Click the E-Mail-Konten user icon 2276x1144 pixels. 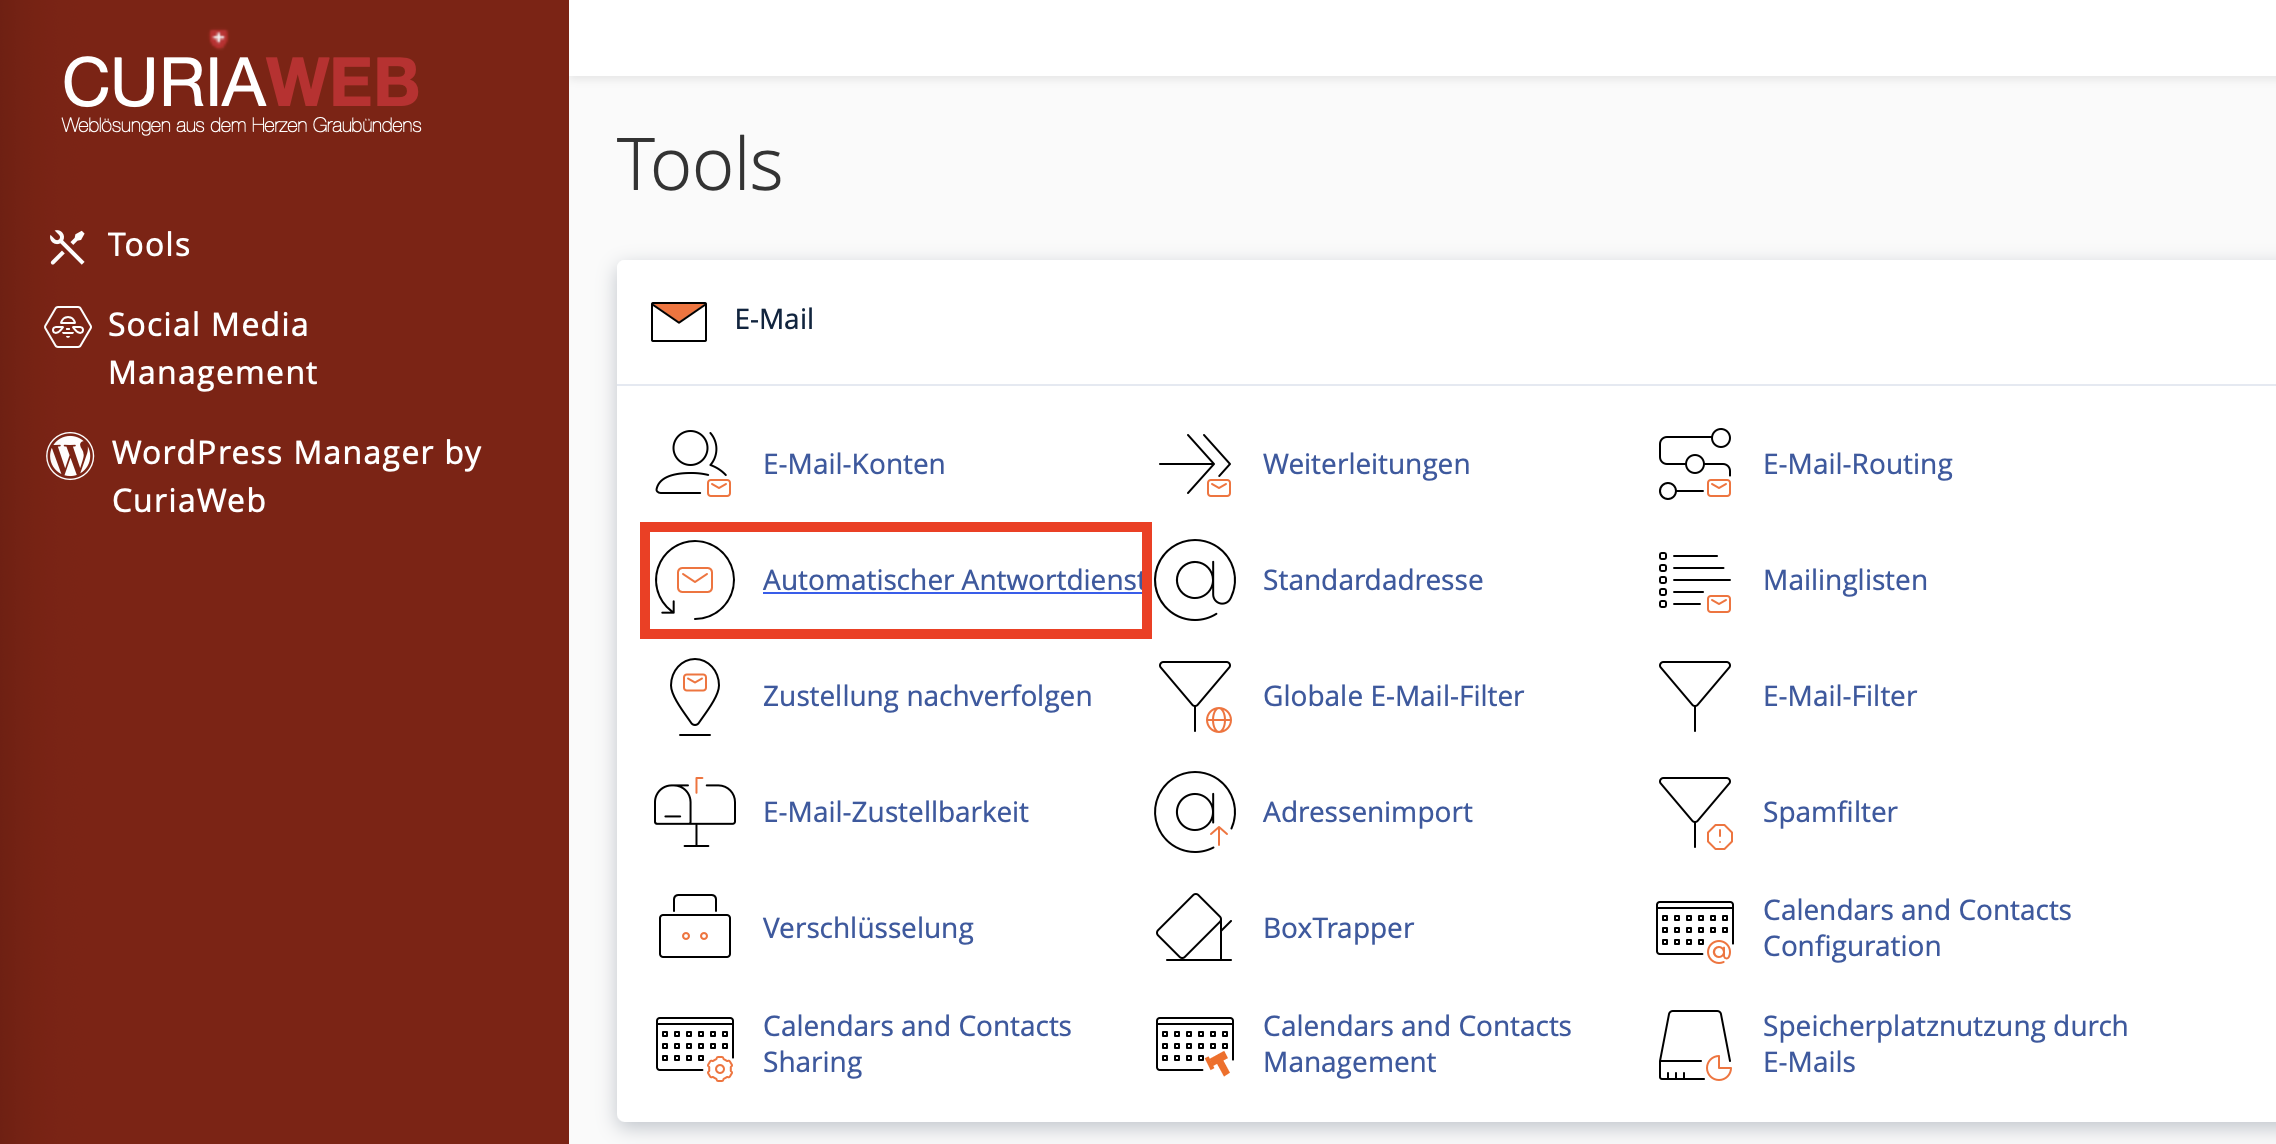[x=694, y=464]
